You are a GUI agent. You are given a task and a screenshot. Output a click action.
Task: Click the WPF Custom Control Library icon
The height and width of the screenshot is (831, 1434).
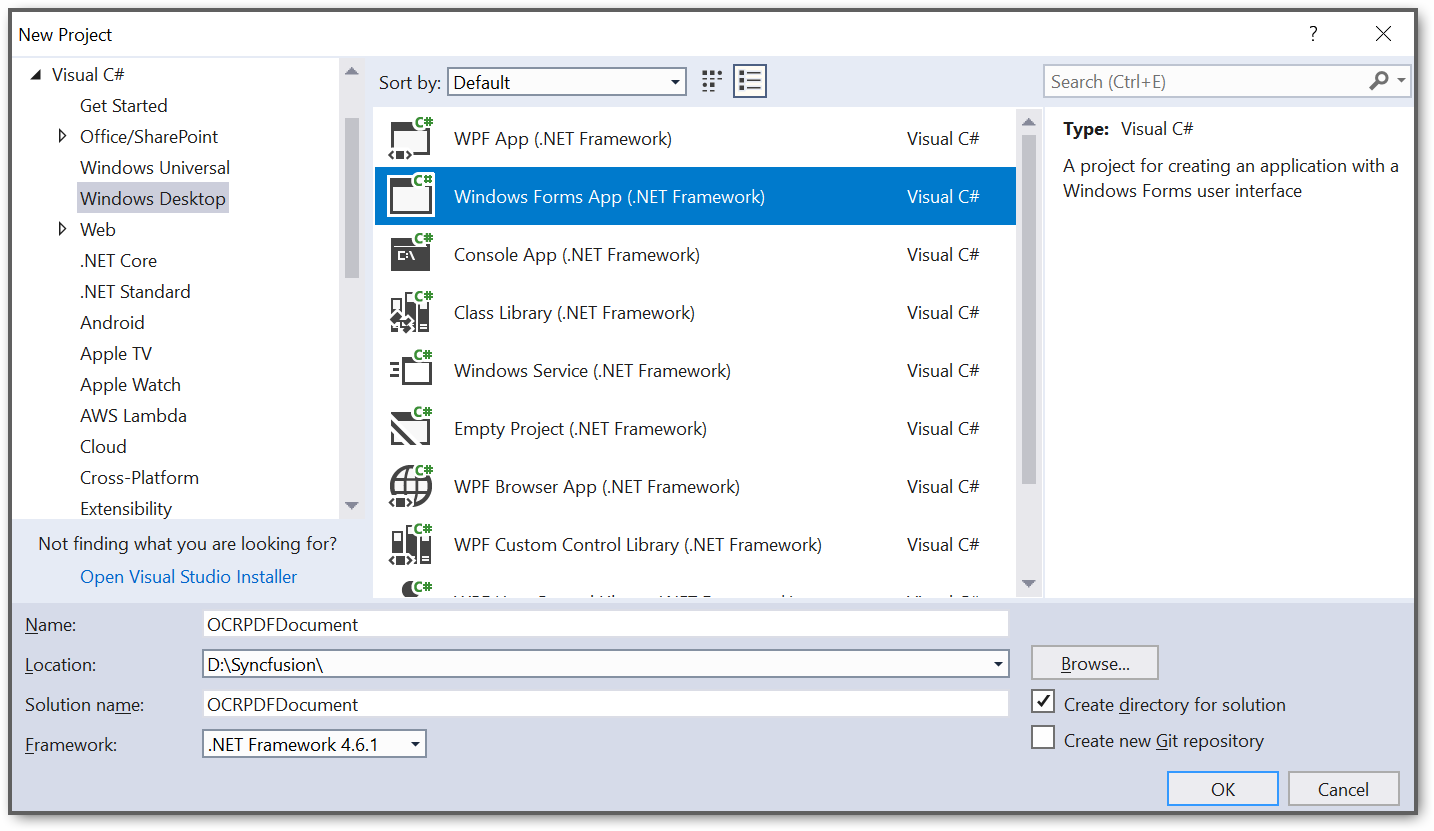(410, 544)
